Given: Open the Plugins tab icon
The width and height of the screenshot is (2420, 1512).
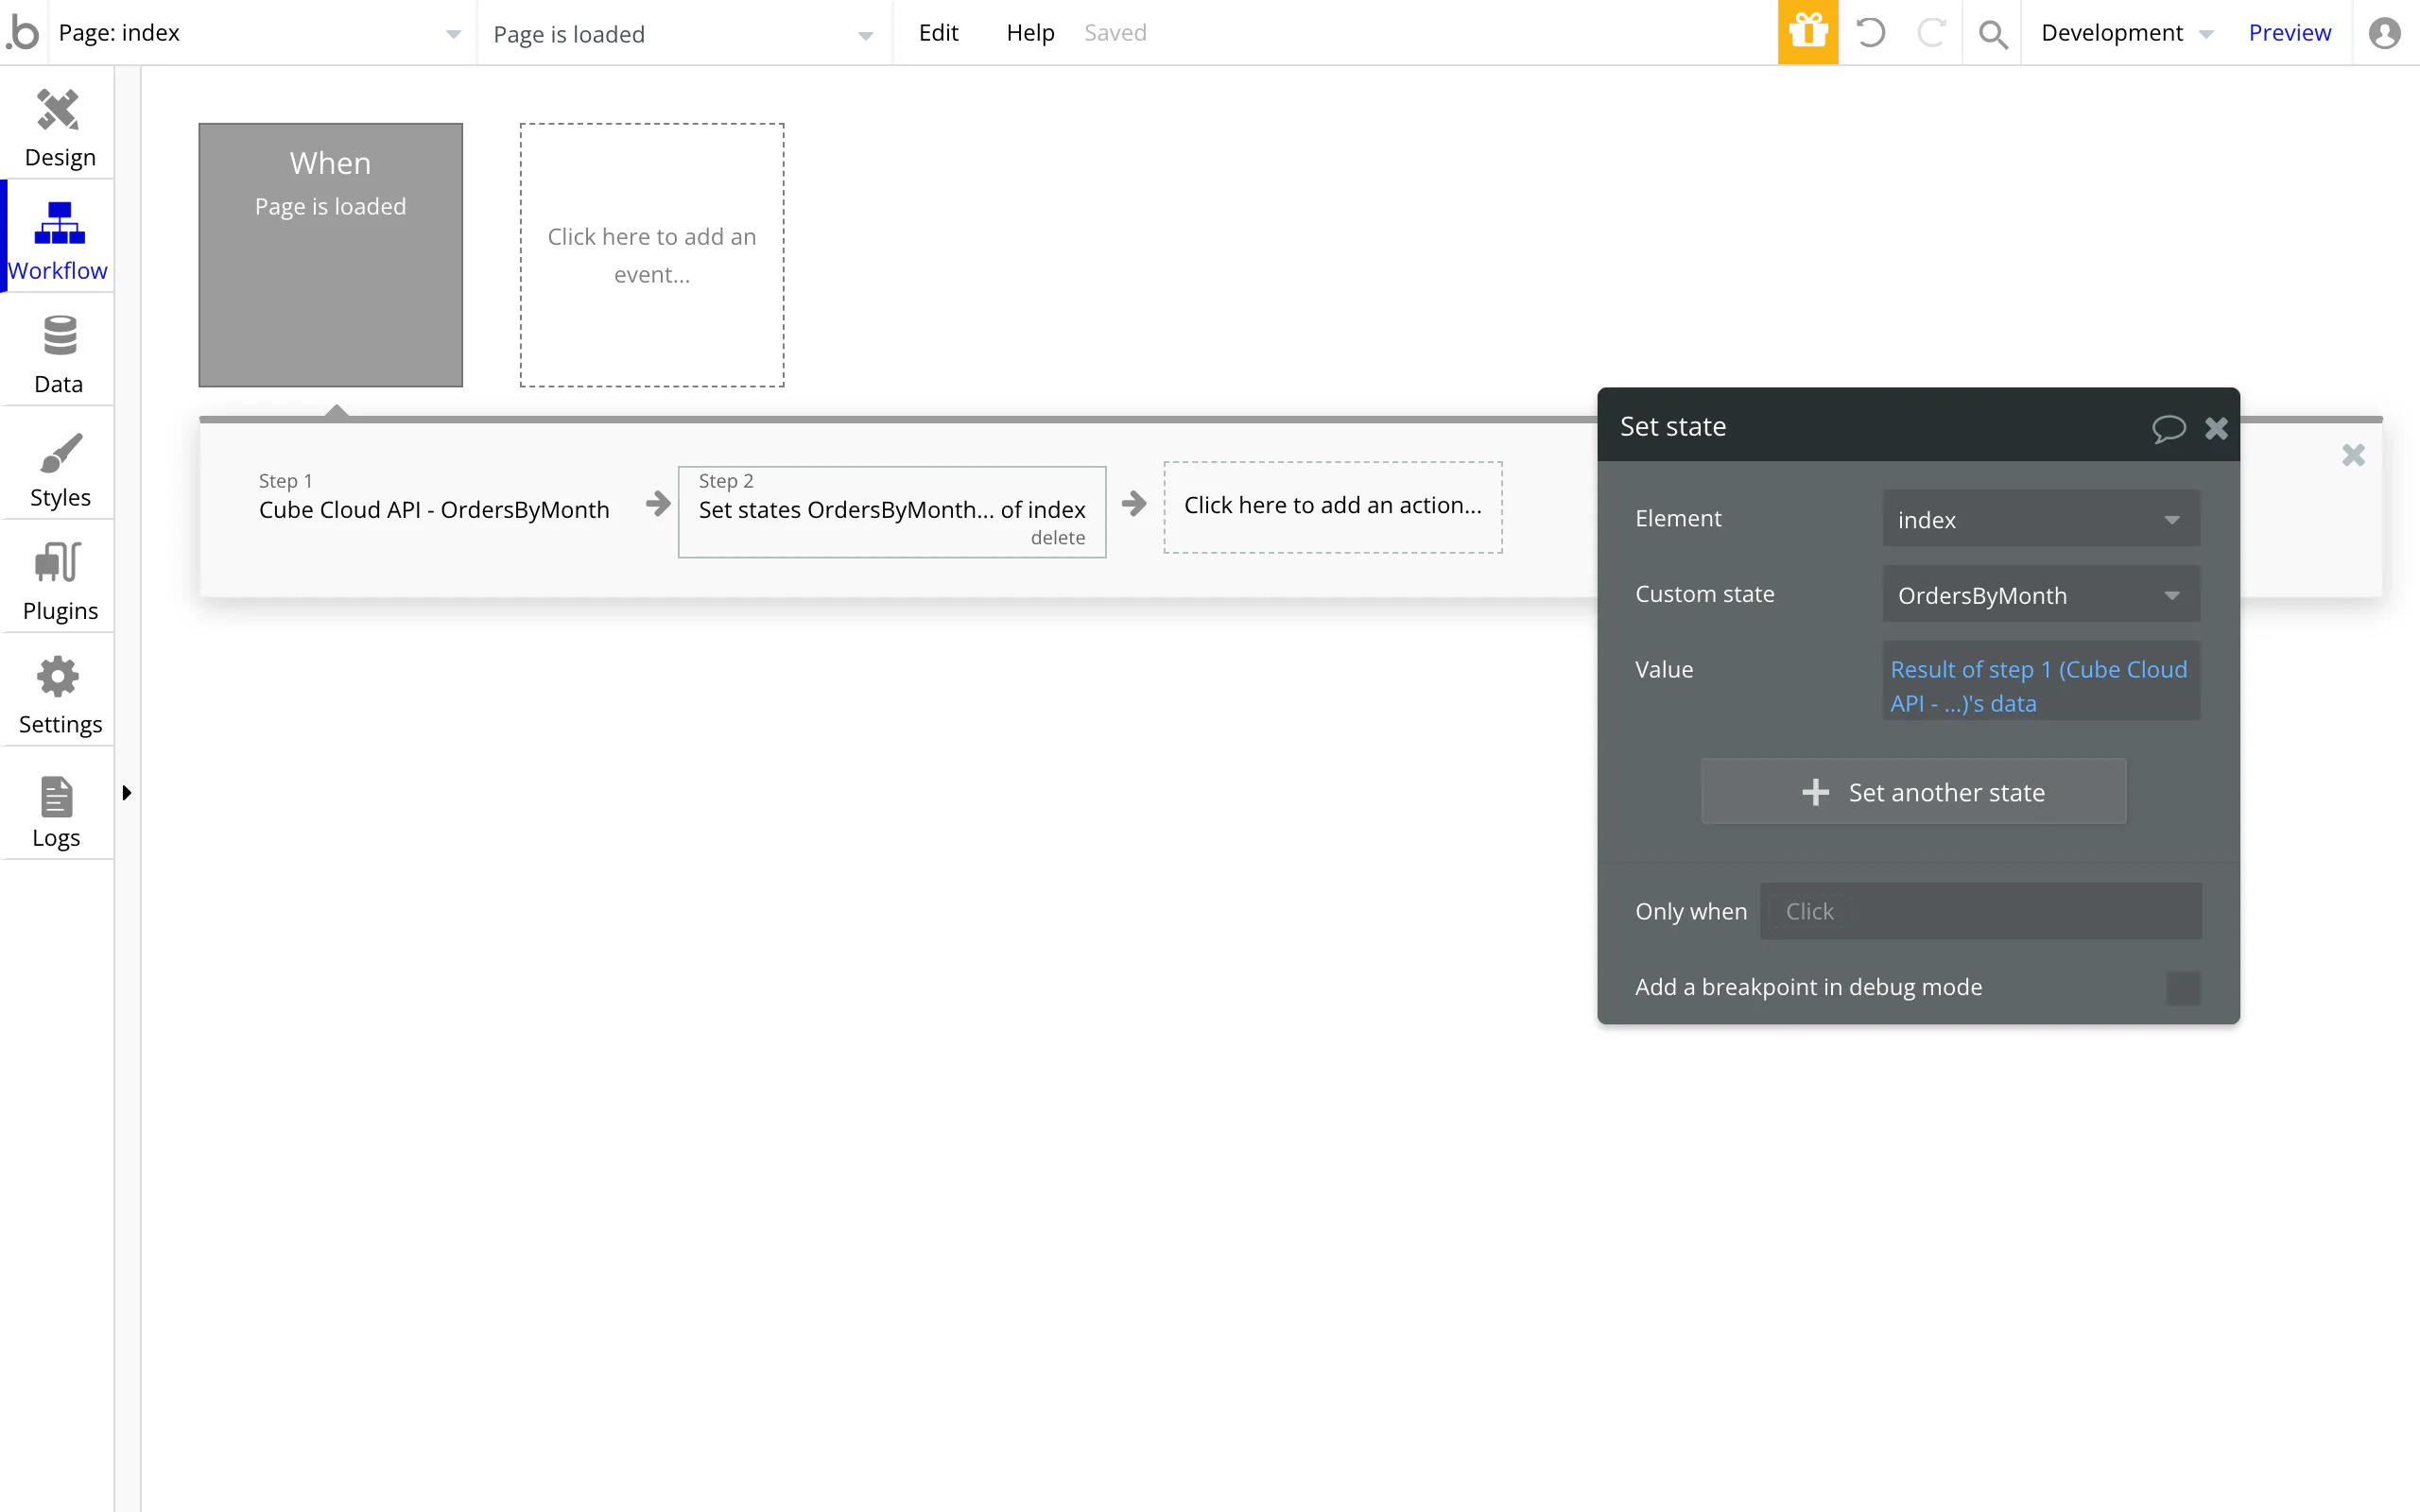Looking at the screenshot, I should coord(58,563).
